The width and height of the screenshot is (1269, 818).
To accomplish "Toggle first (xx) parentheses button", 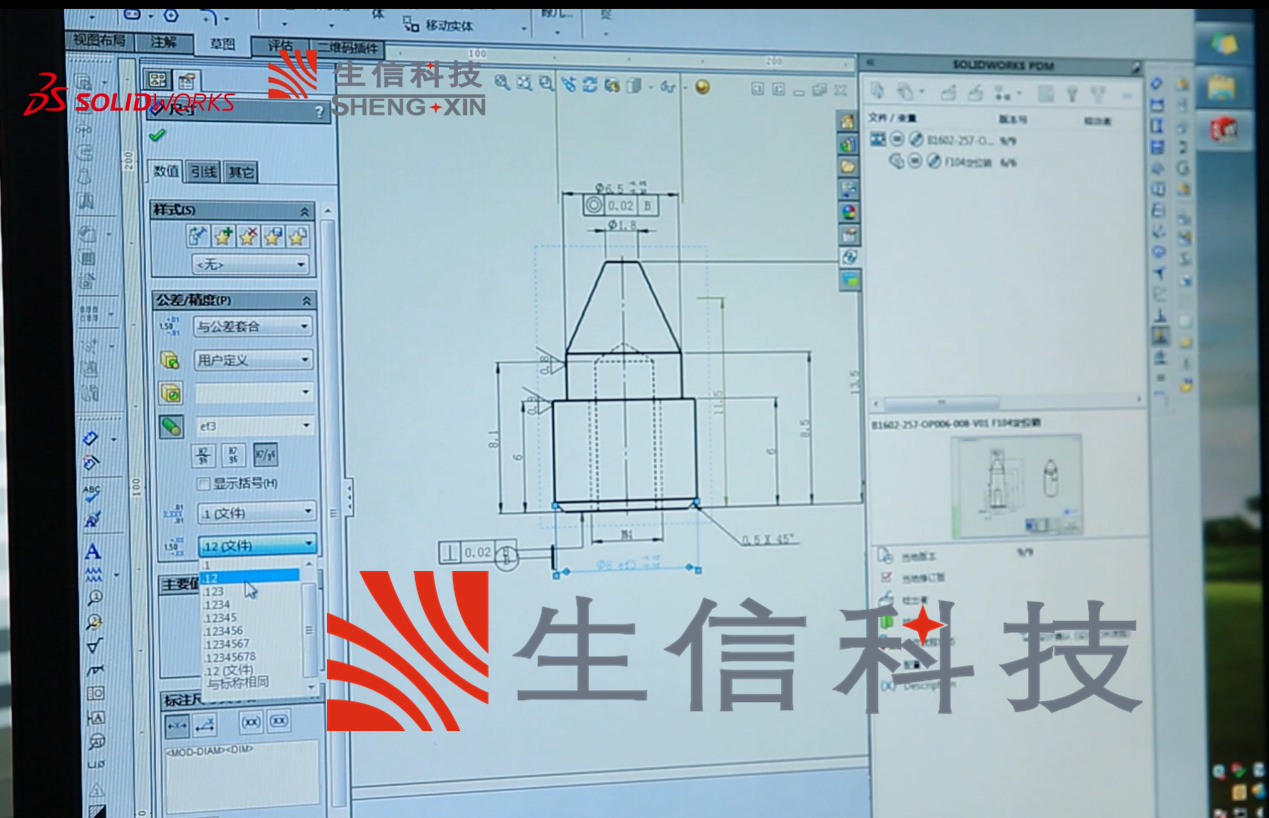I will coord(251,722).
